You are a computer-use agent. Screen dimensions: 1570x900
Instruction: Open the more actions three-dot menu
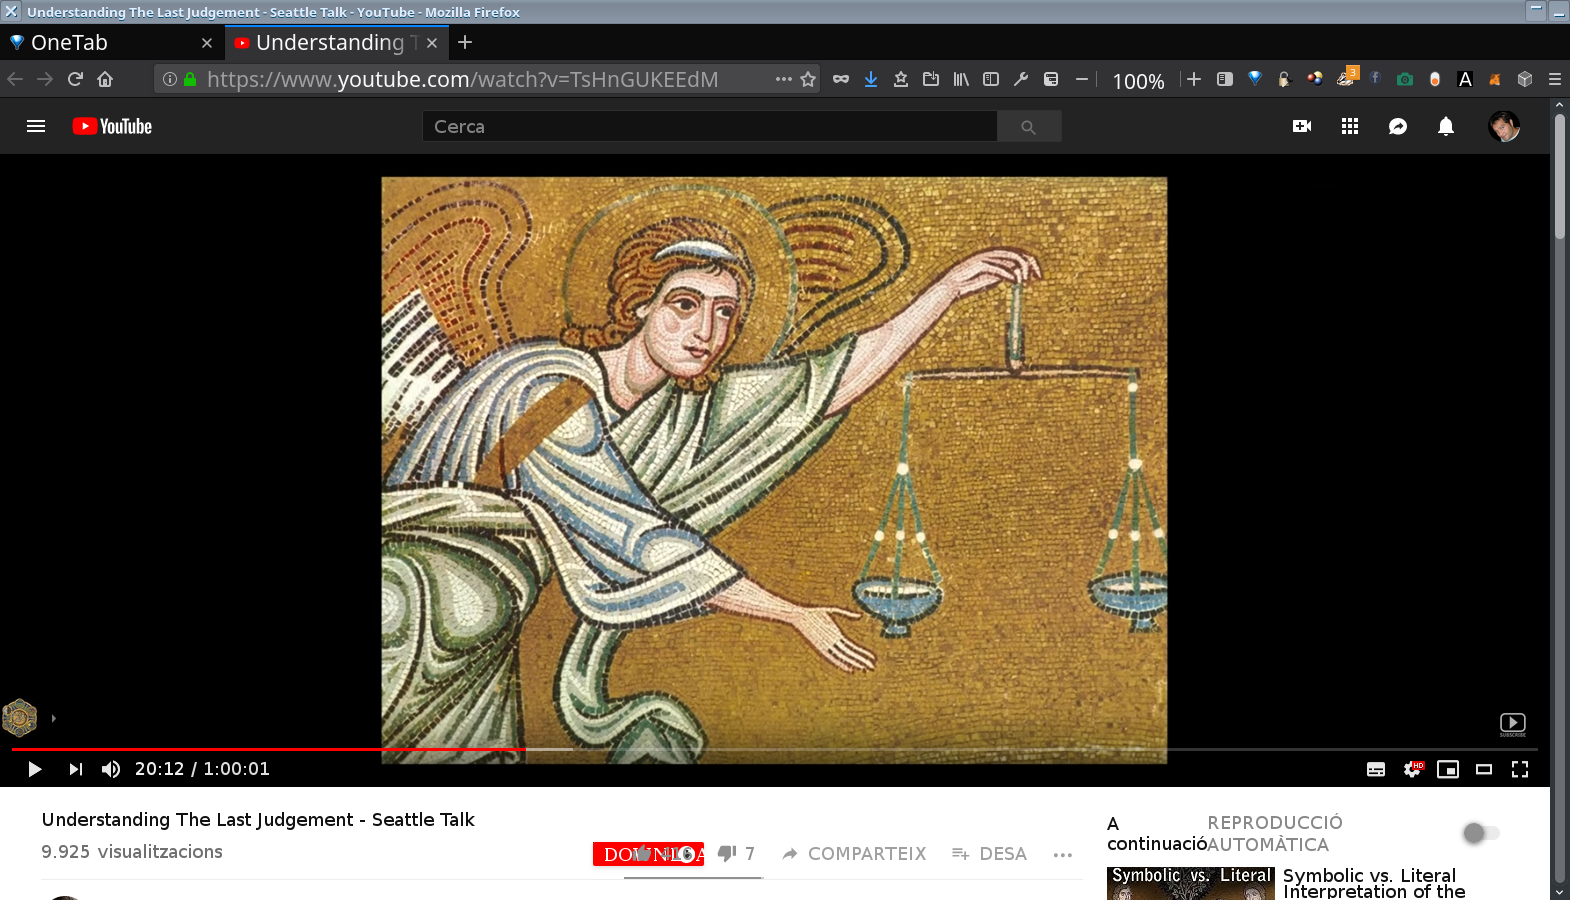[1063, 854]
